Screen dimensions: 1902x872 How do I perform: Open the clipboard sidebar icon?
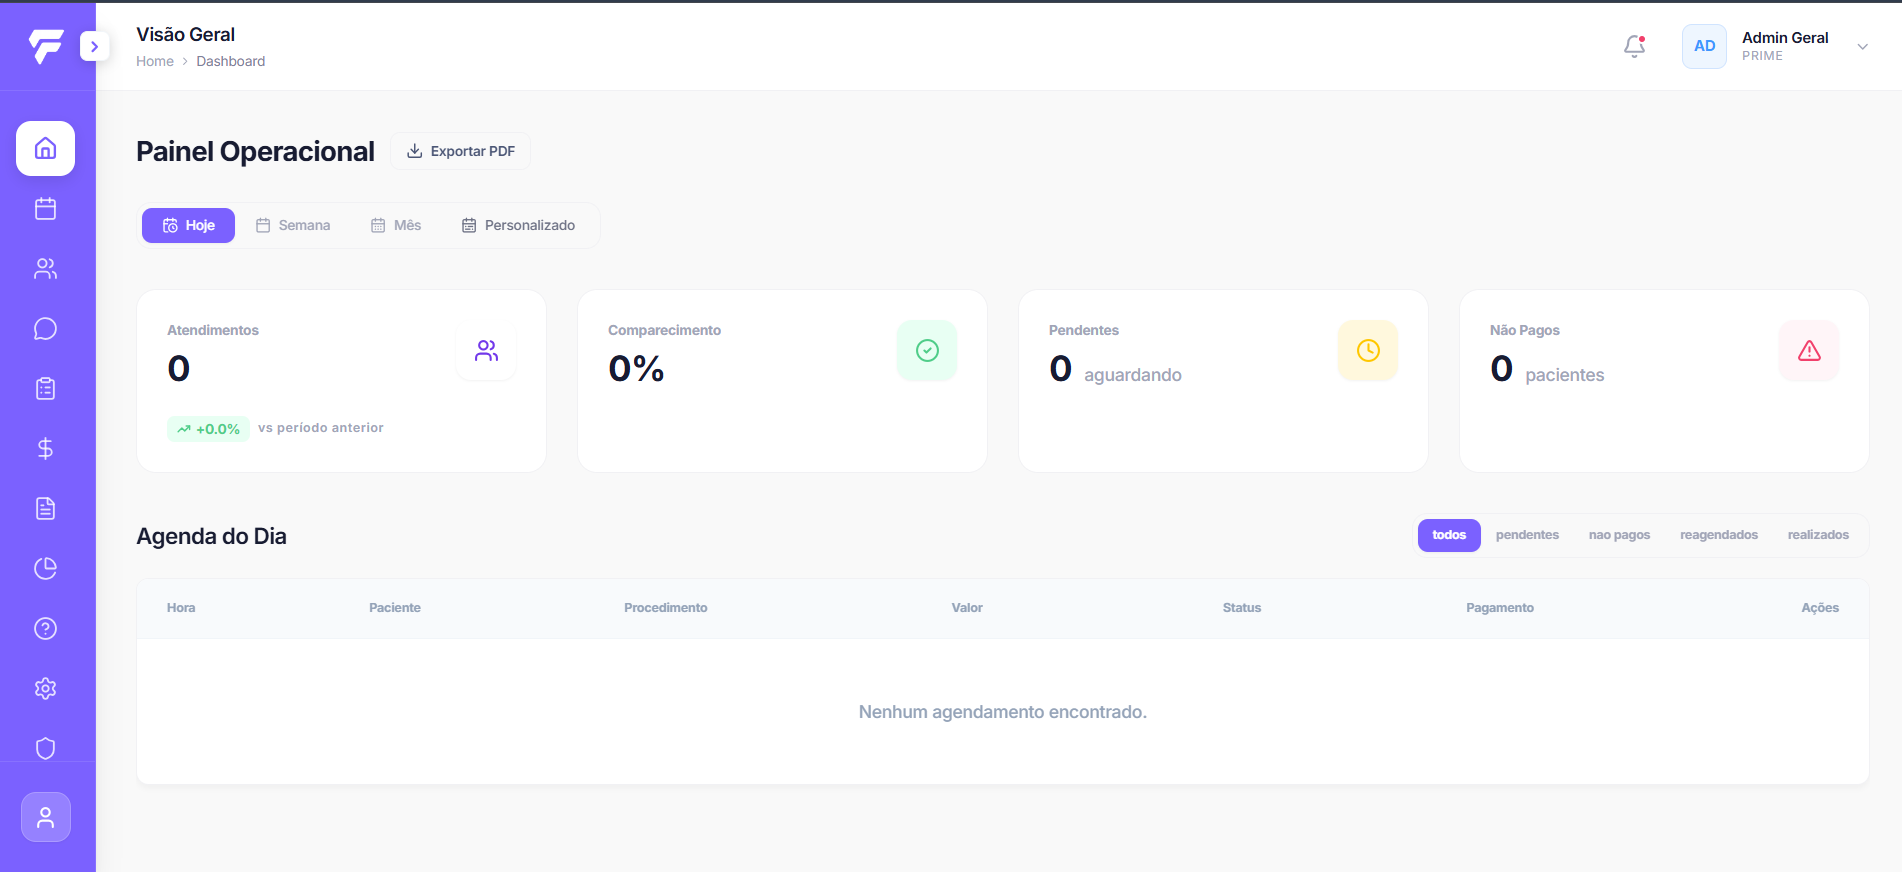(45, 388)
